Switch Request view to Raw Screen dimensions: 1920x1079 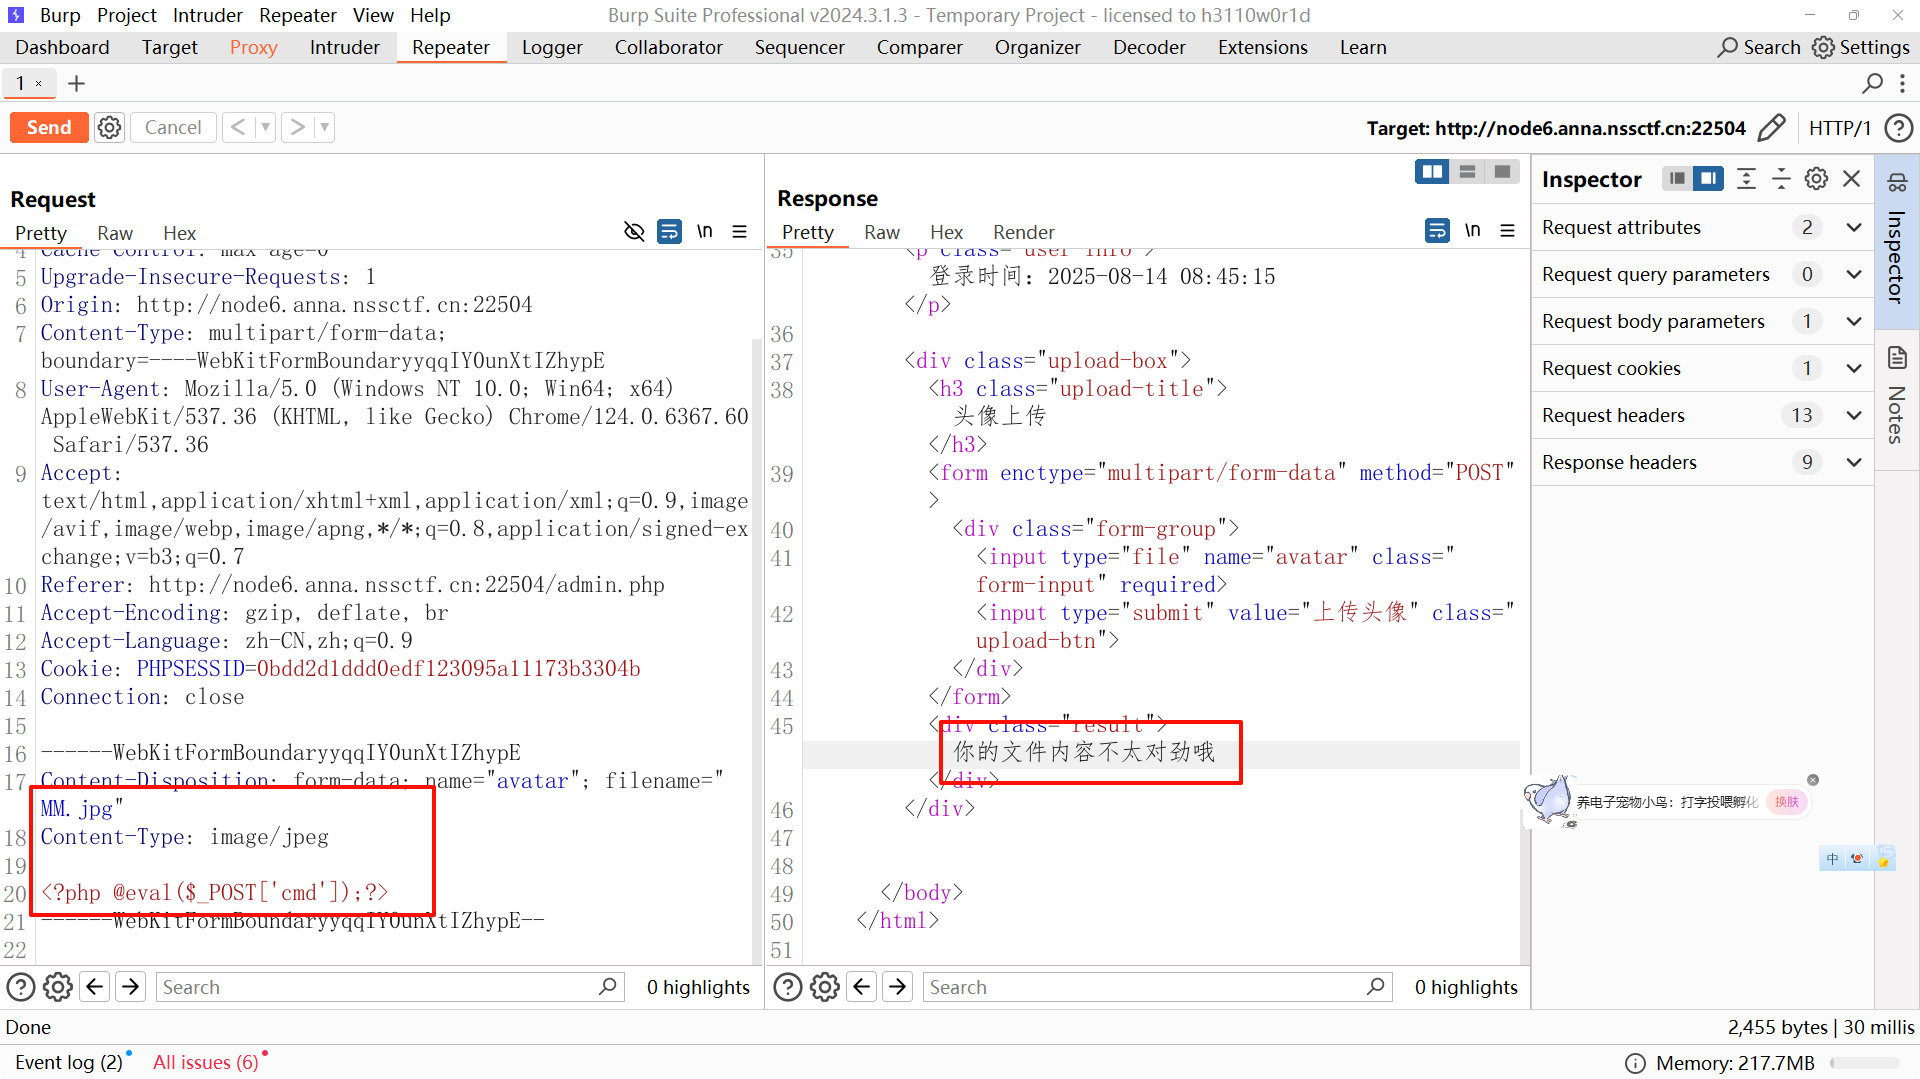click(x=115, y=233)
